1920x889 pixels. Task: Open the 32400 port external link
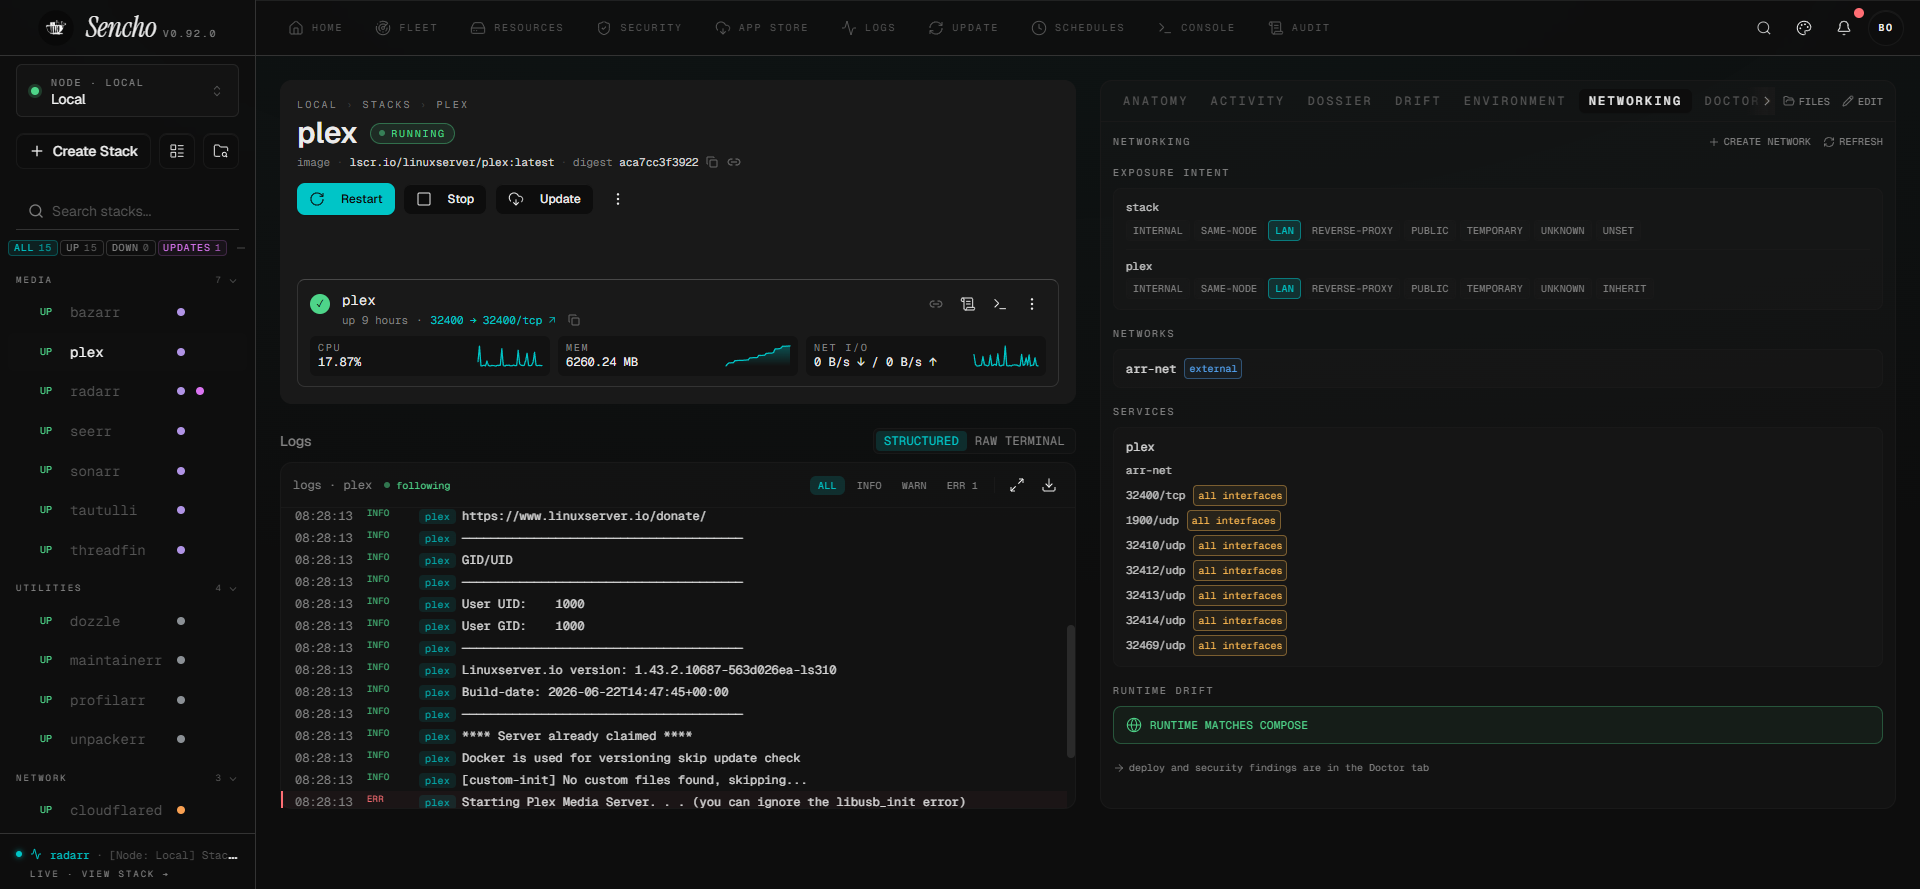552,320
